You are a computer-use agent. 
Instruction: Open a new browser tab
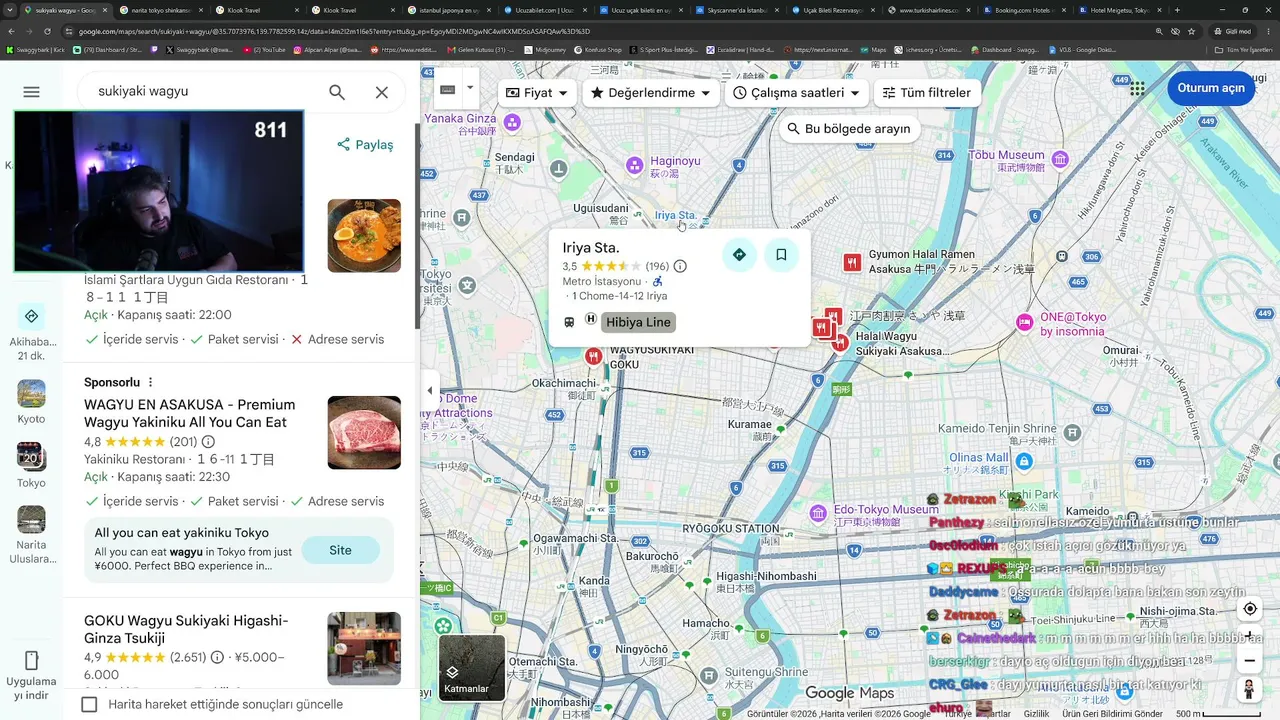(1176, 10)
